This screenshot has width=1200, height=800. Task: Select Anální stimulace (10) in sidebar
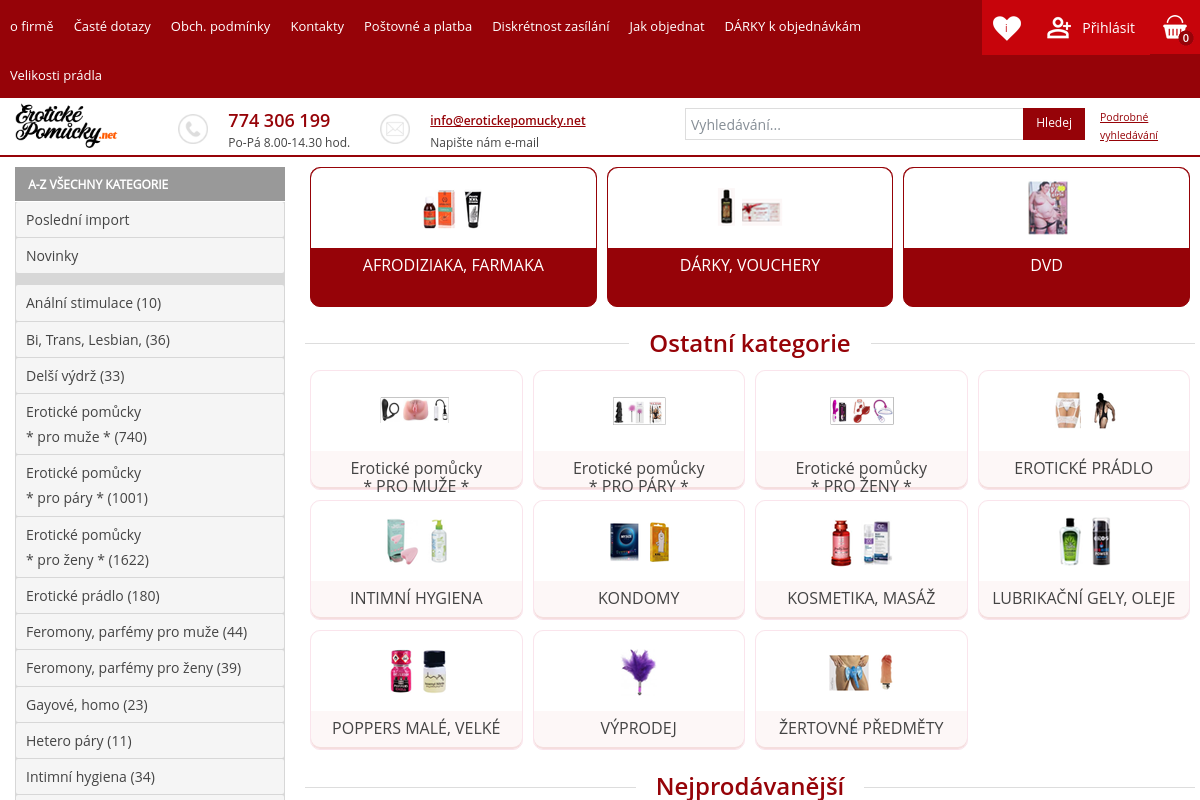(150, 303)
